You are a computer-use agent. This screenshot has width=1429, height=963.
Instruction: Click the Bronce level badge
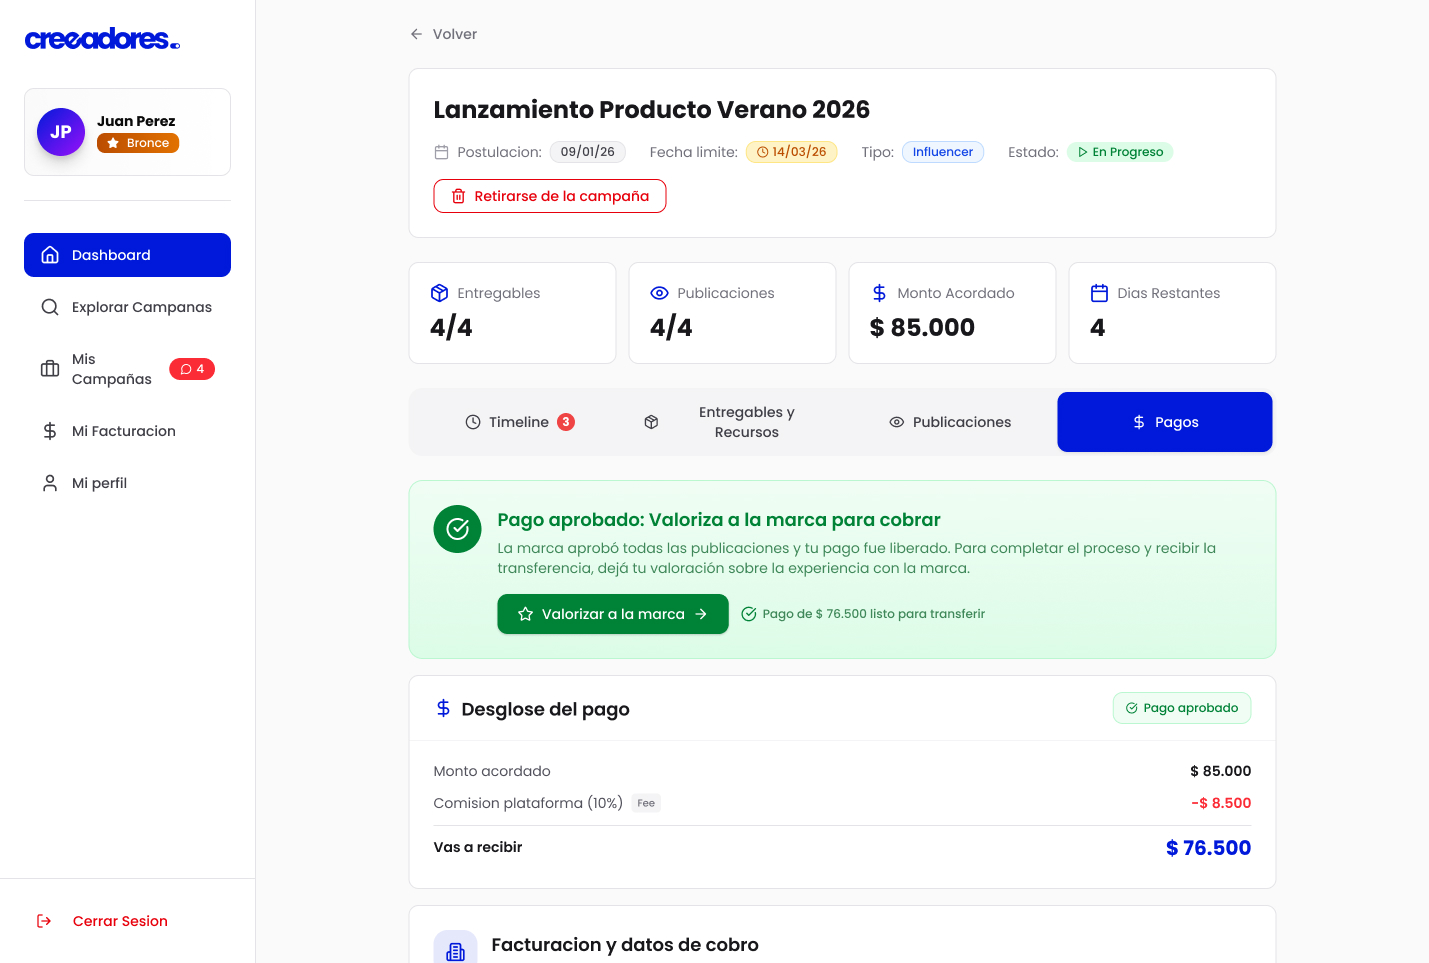tap(138, 143)
